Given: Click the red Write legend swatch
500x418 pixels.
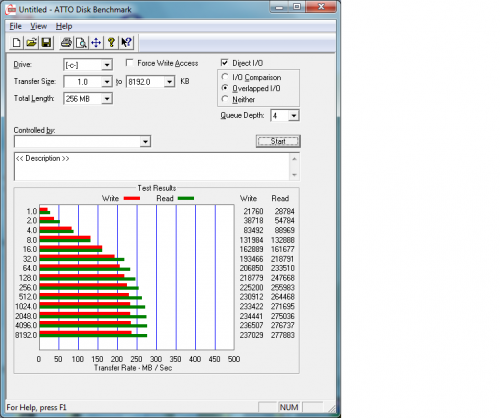Looking at the screenshot, I should [132, 198].
